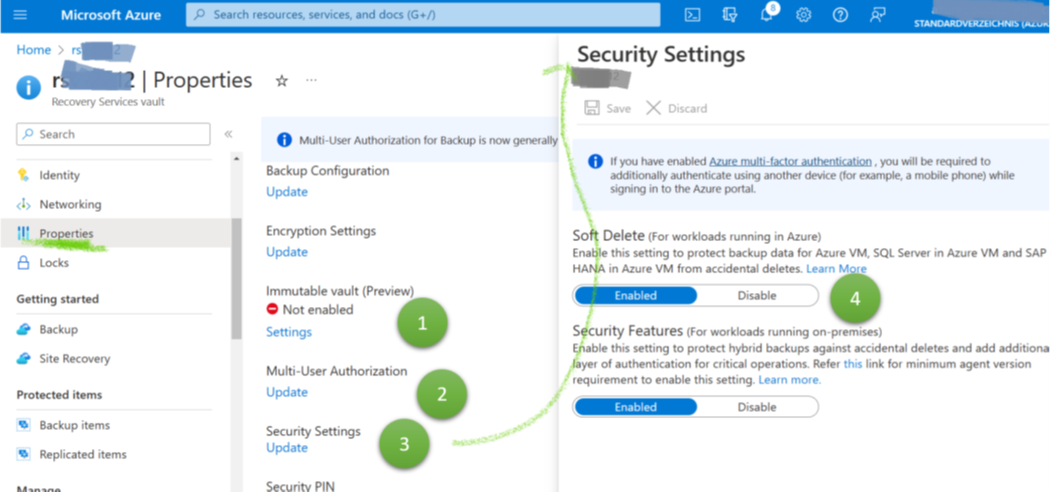1050x493 pixels.
Task: Open the more options ellipsis beside Properties
Action: coord(311,80)
